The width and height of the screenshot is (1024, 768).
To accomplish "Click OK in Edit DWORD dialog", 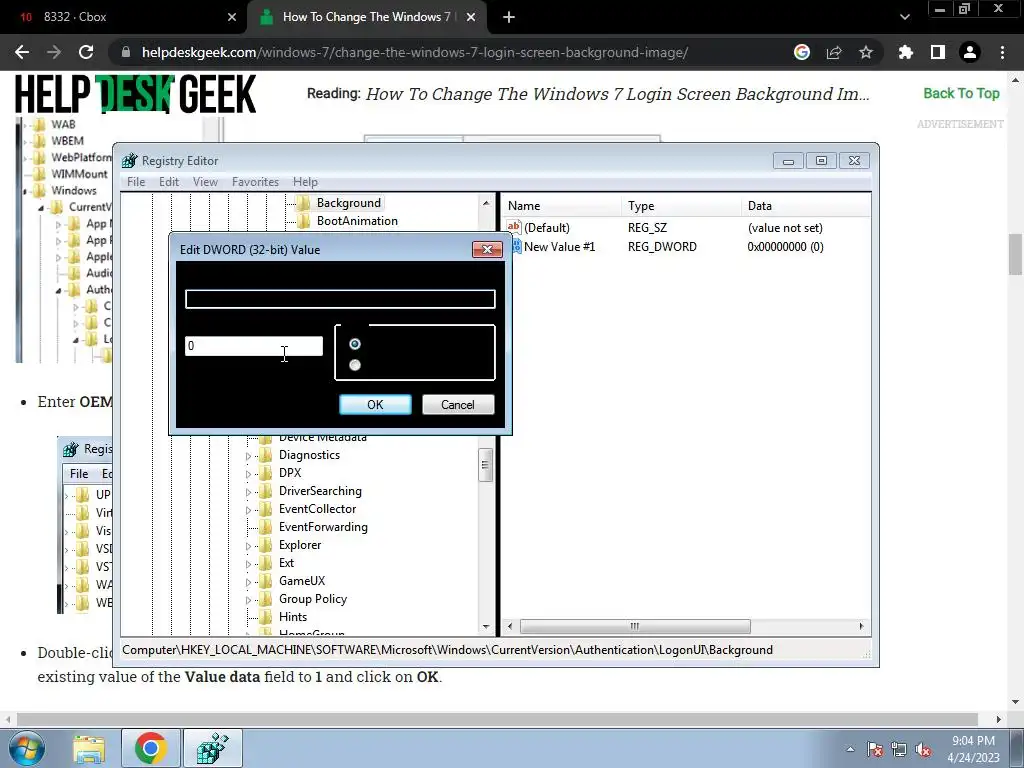I will pyautogui.click(x=376, y=404).
